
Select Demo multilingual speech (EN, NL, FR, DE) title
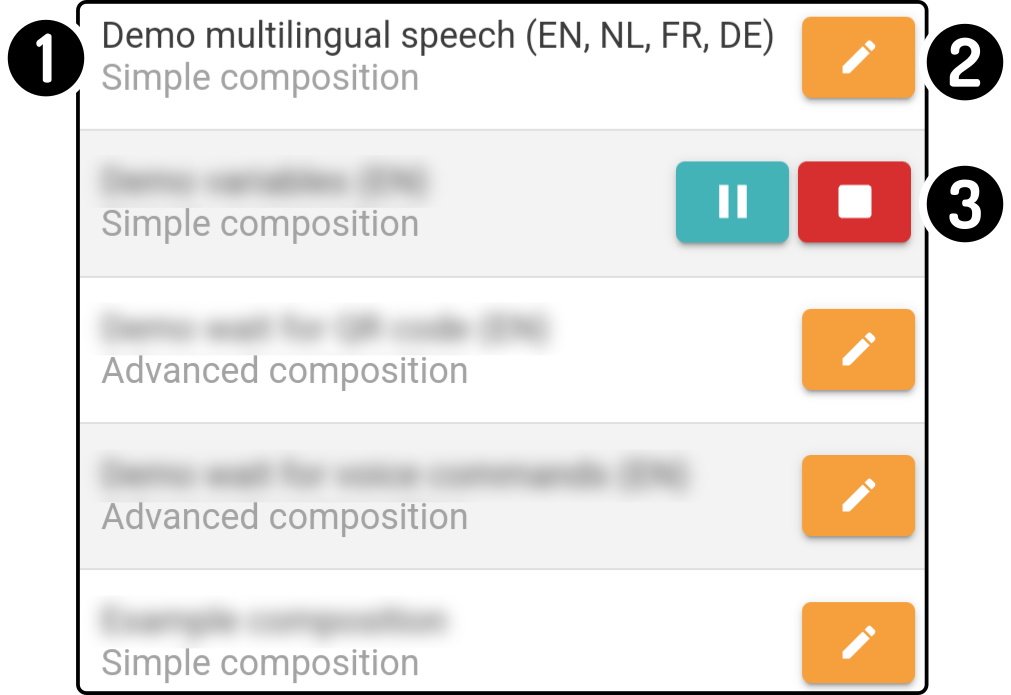click(438, 35)
